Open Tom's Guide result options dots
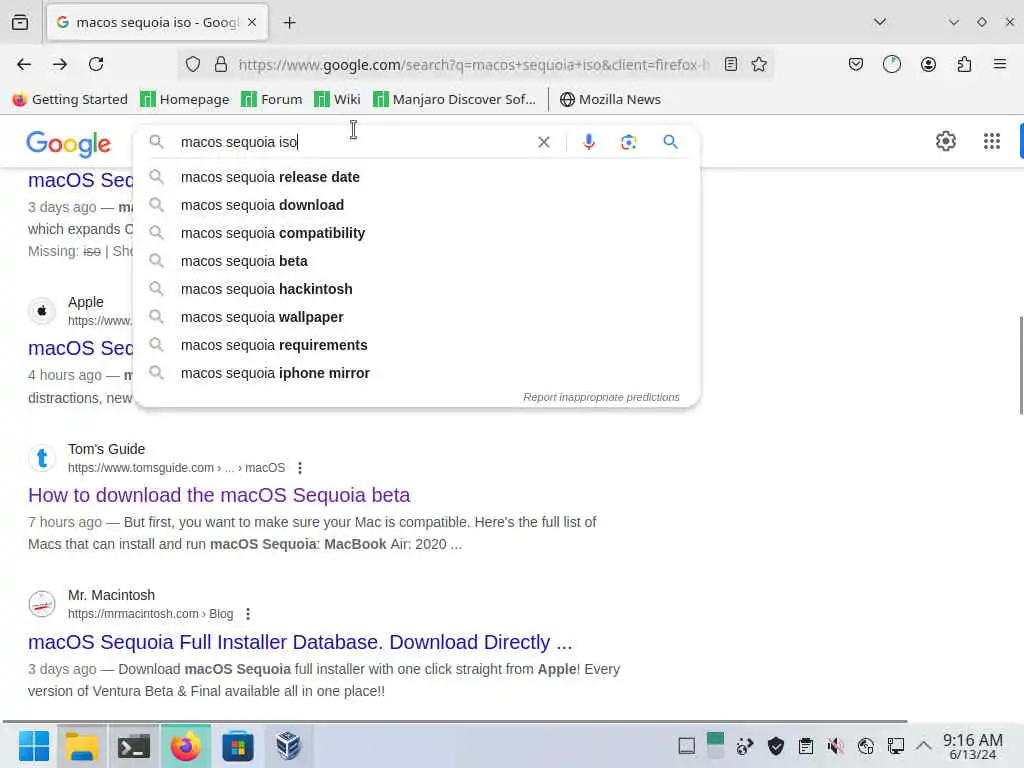1024x768 pixels. click(x=300, y=468)
